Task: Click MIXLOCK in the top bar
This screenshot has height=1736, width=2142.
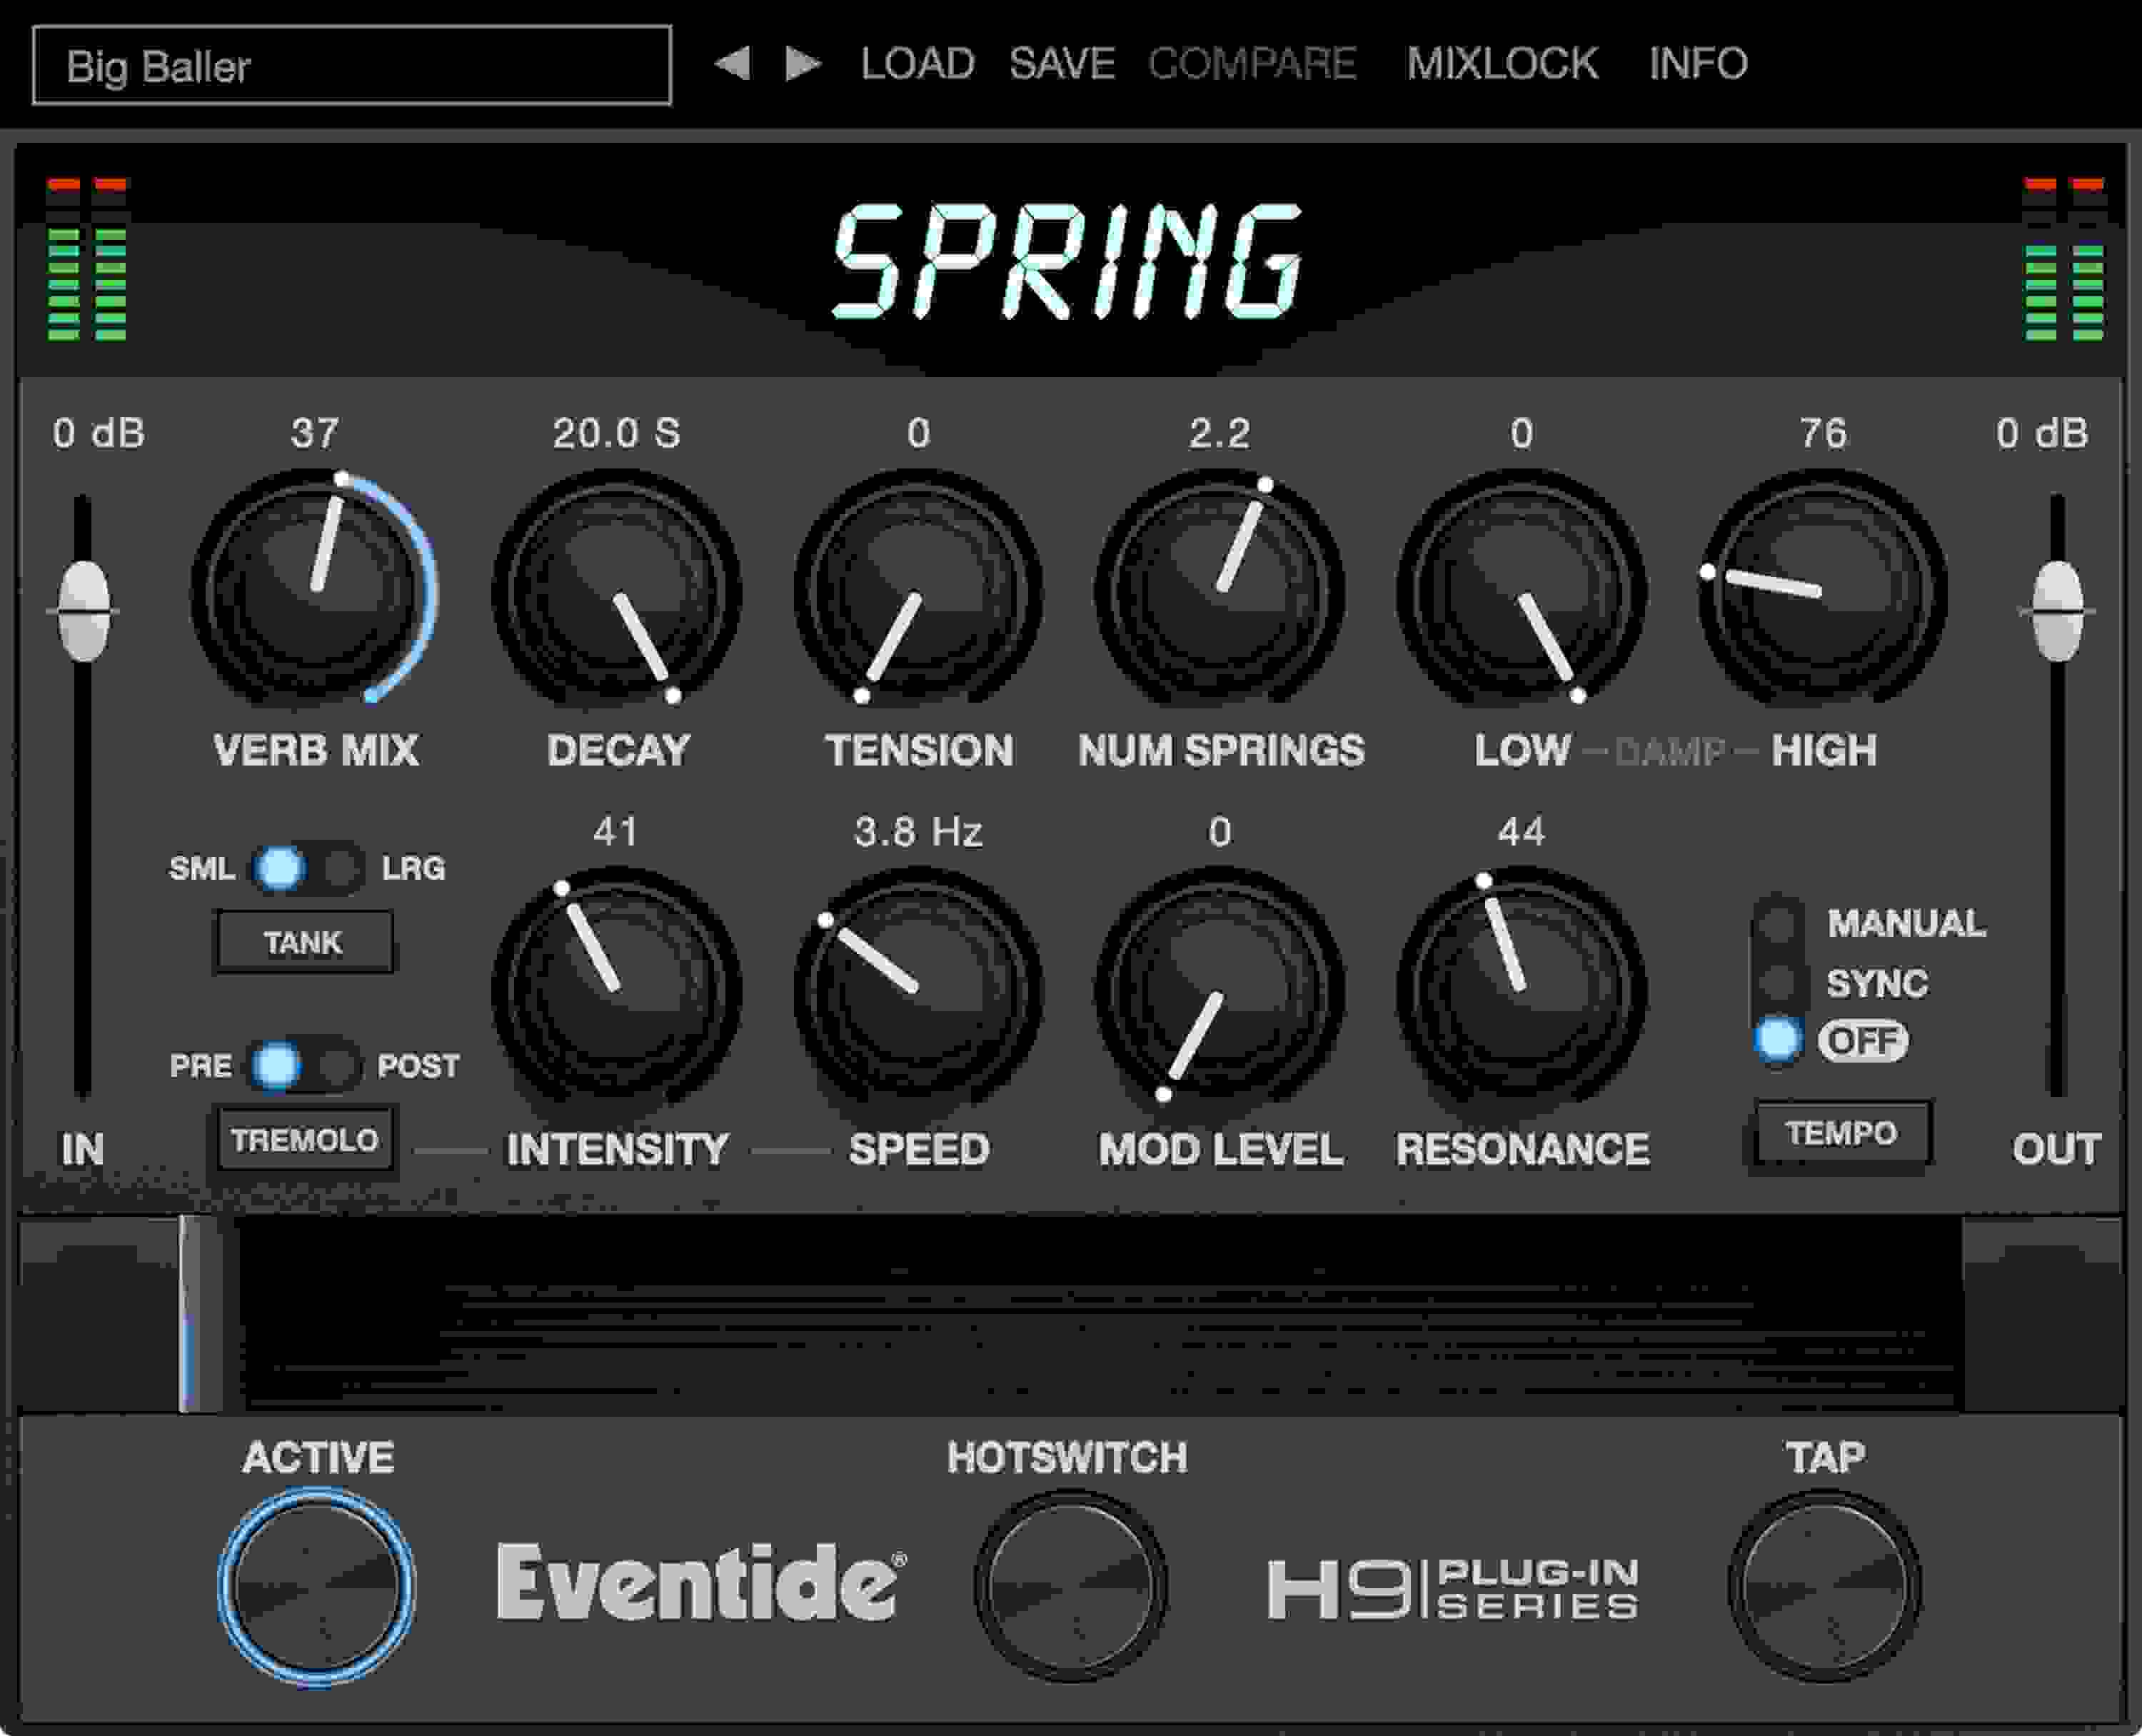Action: pyautogui.click(x=1502, y=63)
